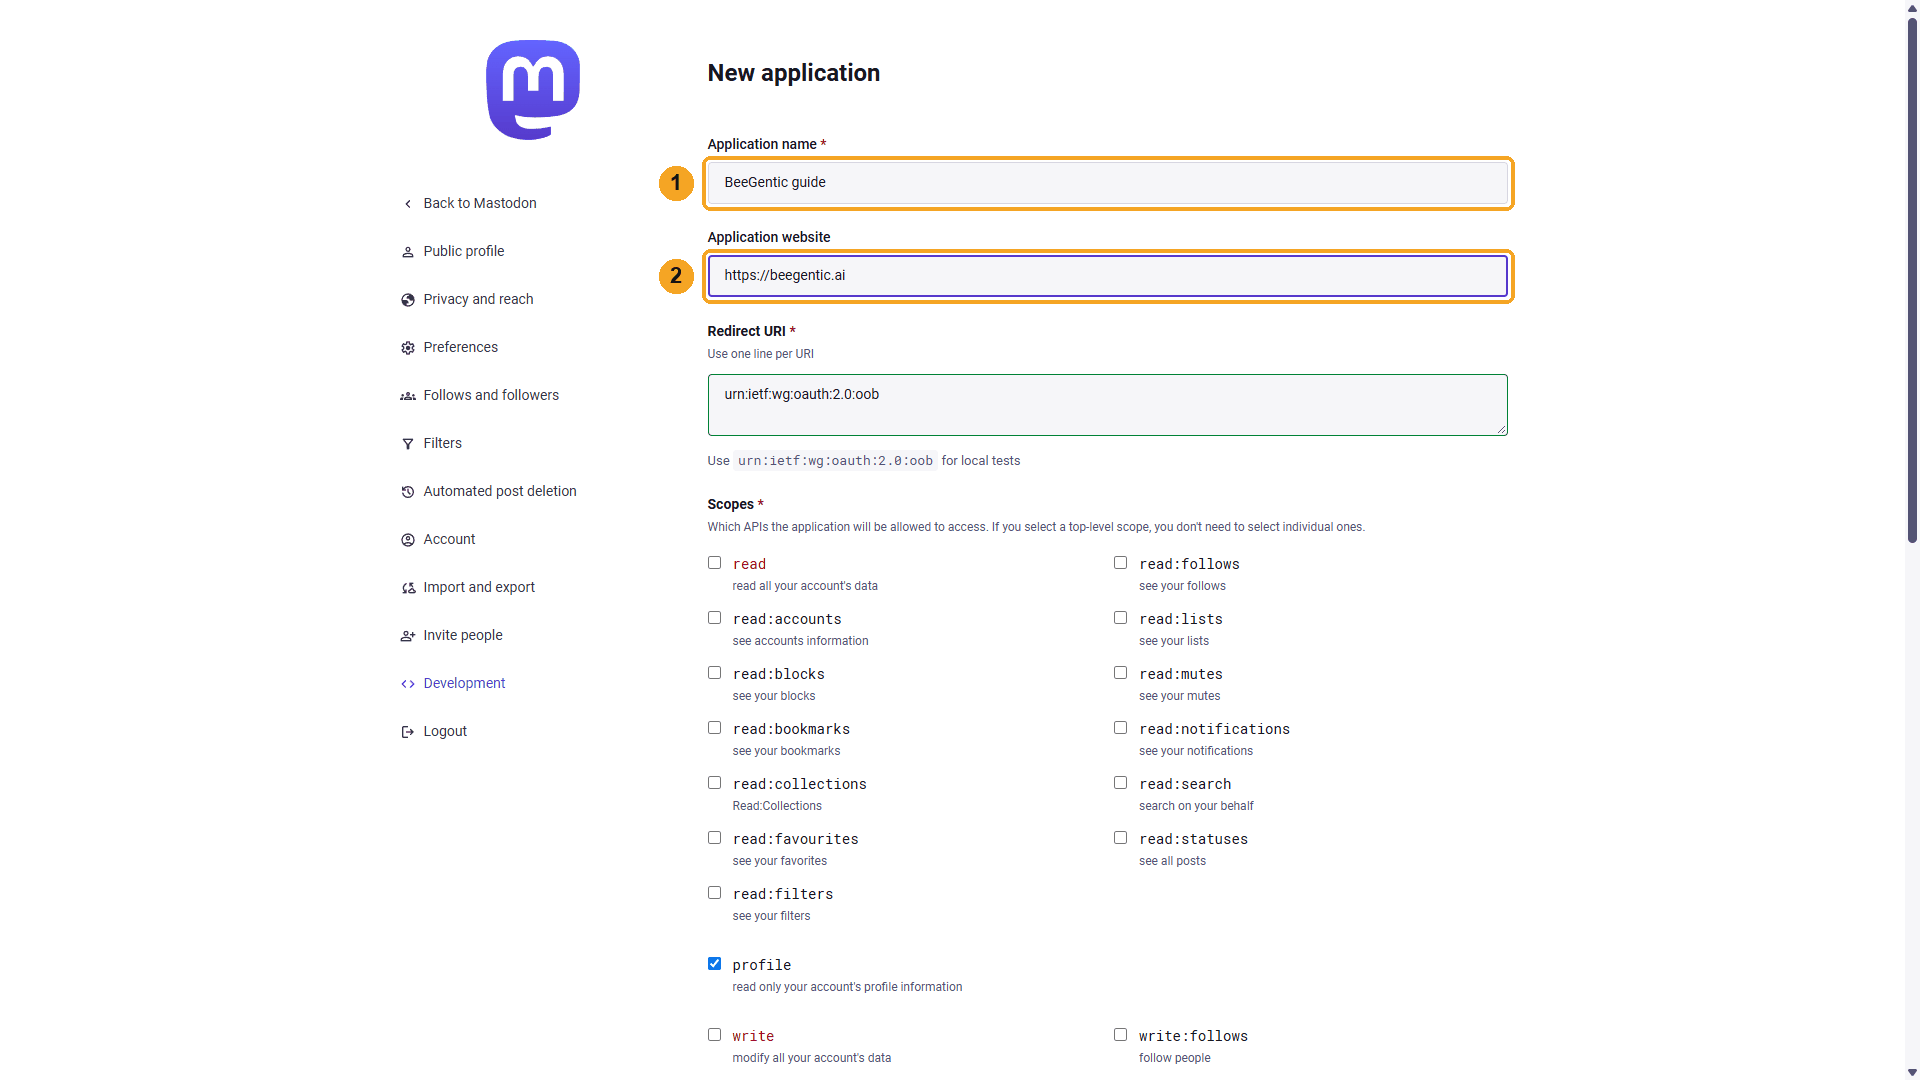Click the Development code brackets icon
Viewport: 1920px width, 1080px height.
(x=408, y=684)
